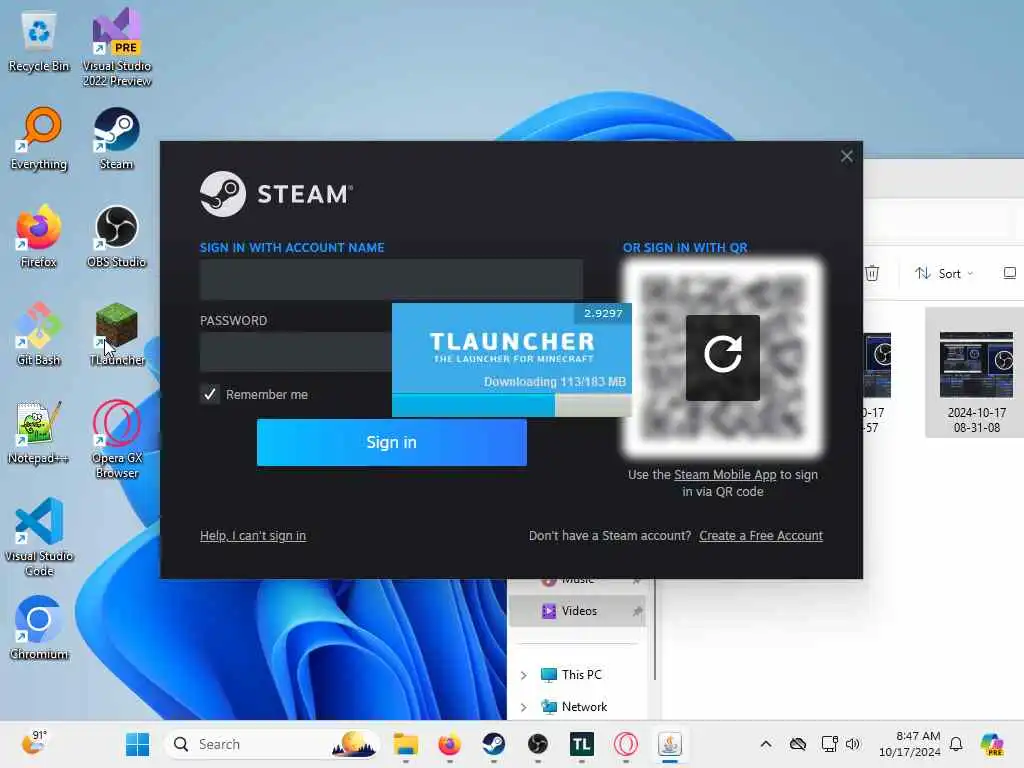Click the taskbar Search box
Image resolution: width=1024 pixels, height=768 pixels.
(272, 744)
